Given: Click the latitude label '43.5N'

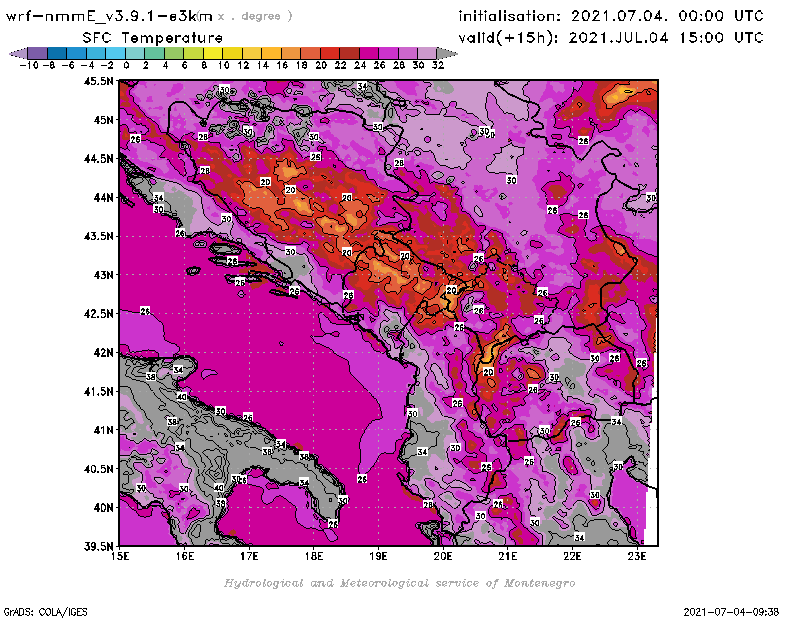Looking at the screenshot, I should click(x=99, y=236).
